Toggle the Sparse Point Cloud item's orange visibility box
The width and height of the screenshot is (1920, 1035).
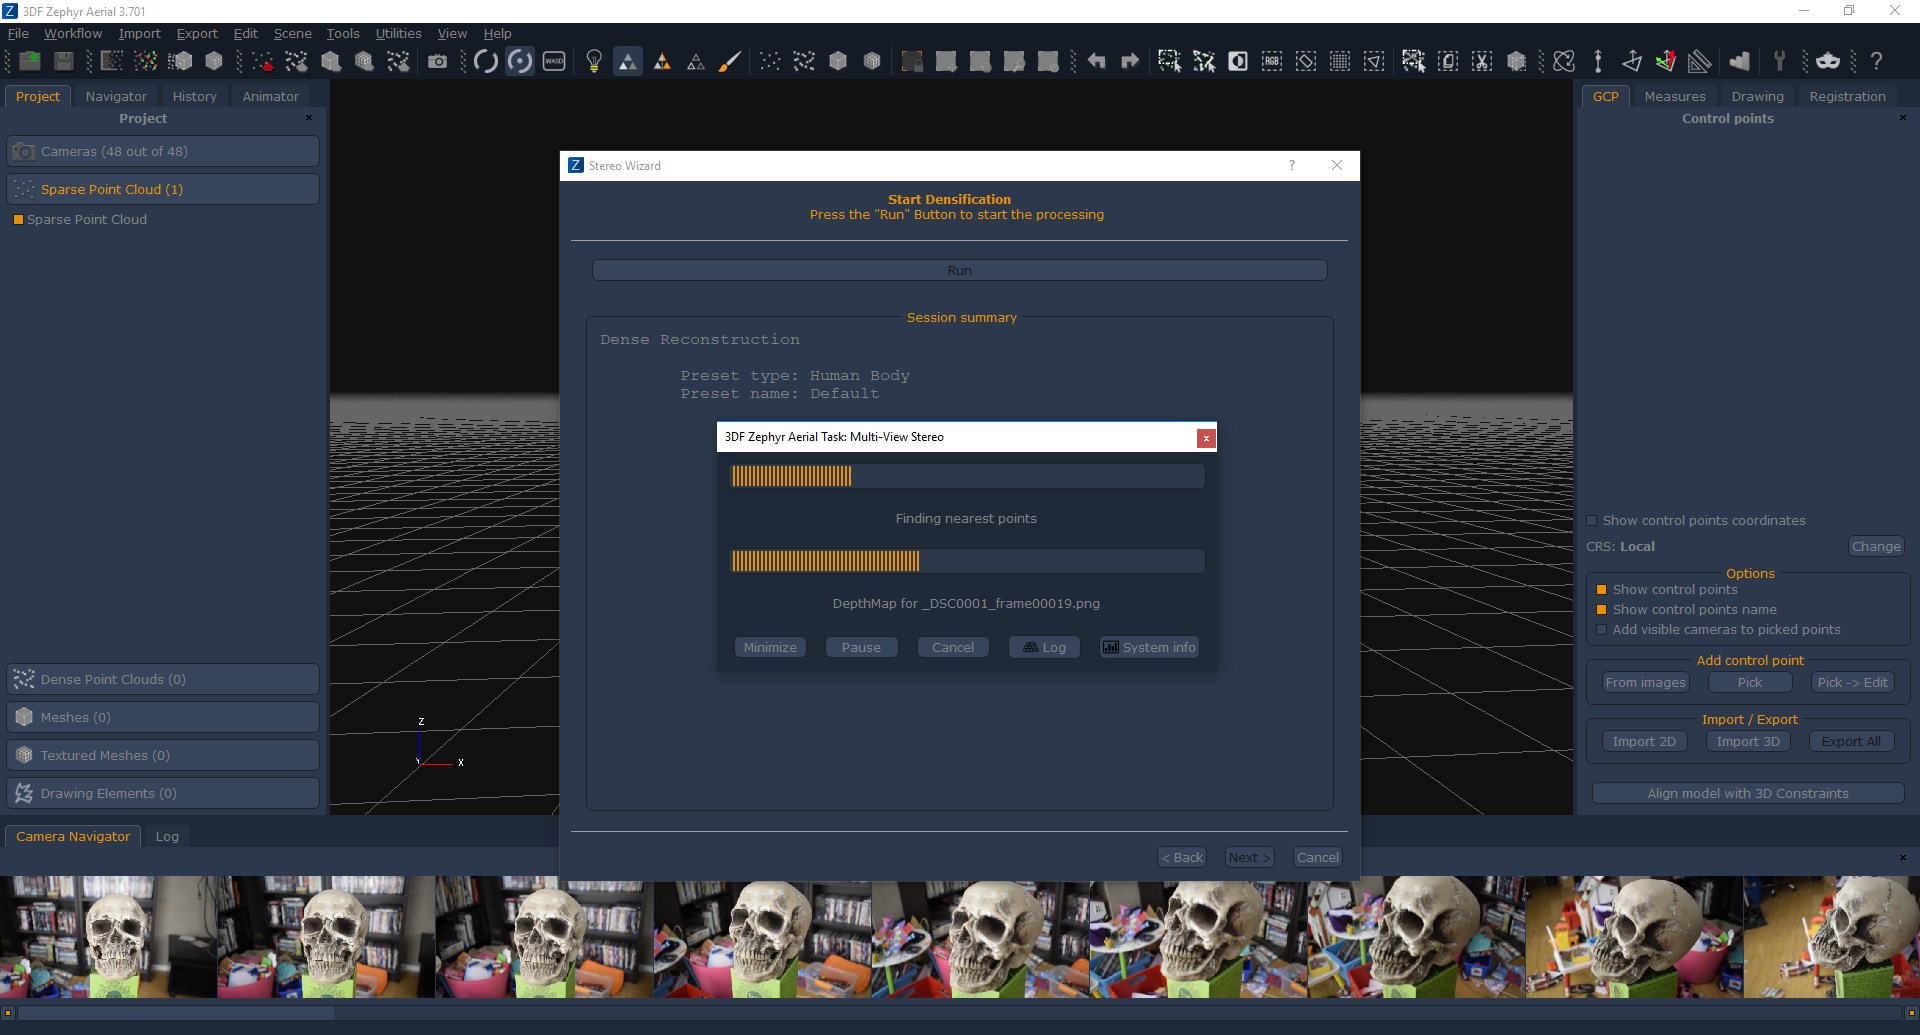click(x=18, y=220)
